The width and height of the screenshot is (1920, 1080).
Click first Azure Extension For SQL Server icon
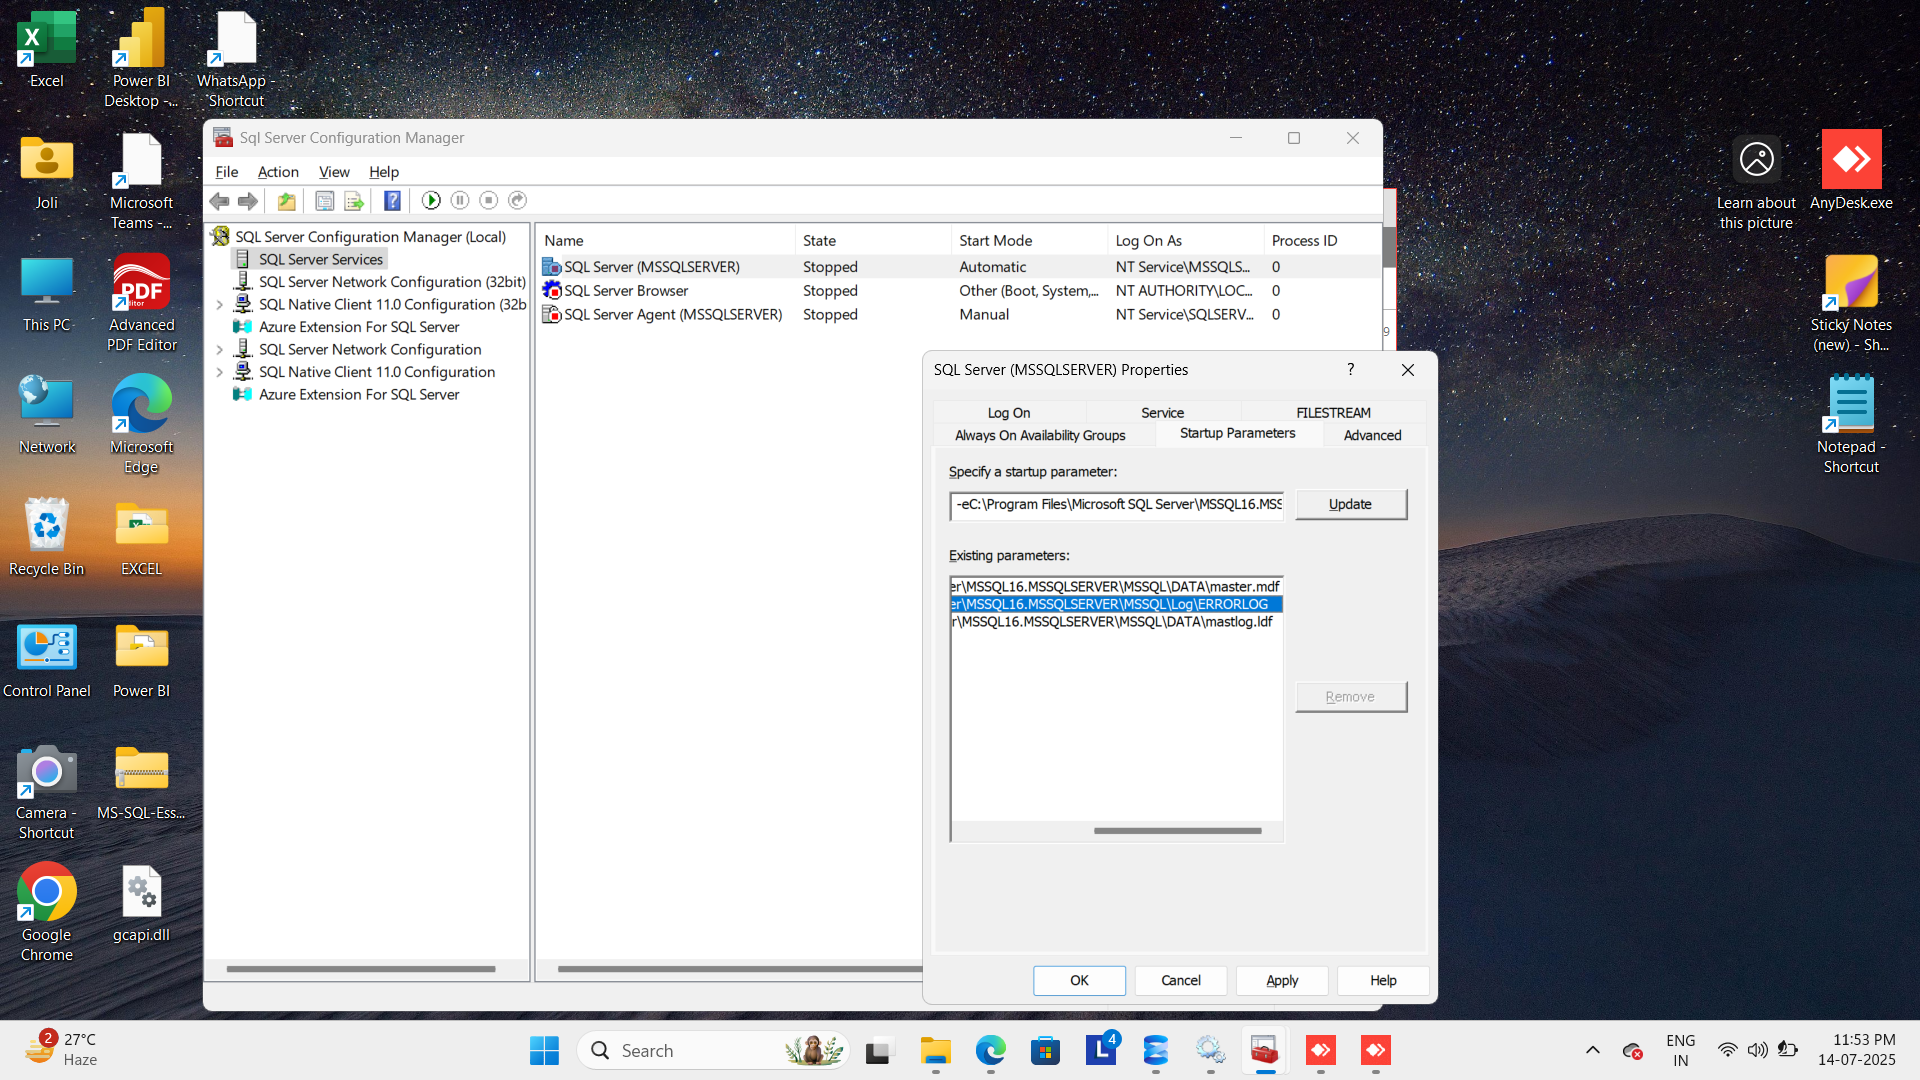(242, 327)
